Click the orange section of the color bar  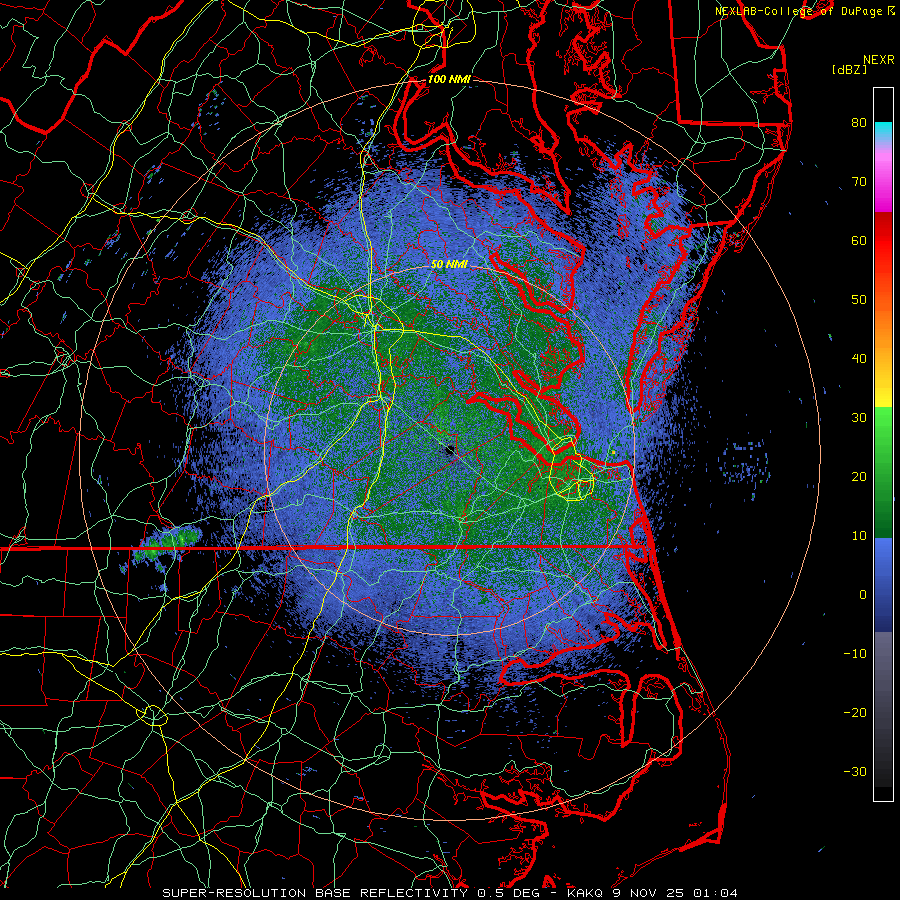tap(883, 336)
